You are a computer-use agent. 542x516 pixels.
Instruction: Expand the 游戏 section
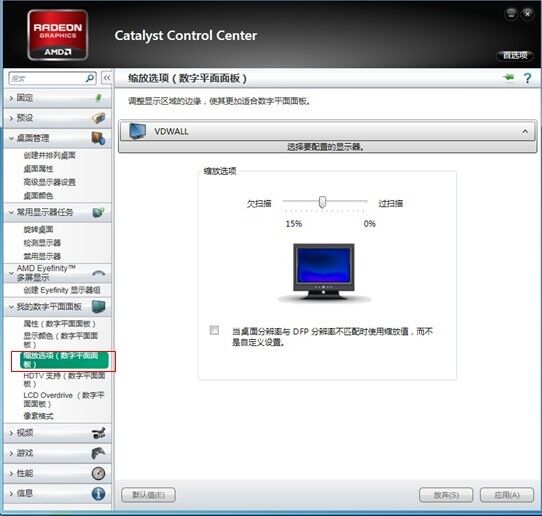click(x=11, y=453)
